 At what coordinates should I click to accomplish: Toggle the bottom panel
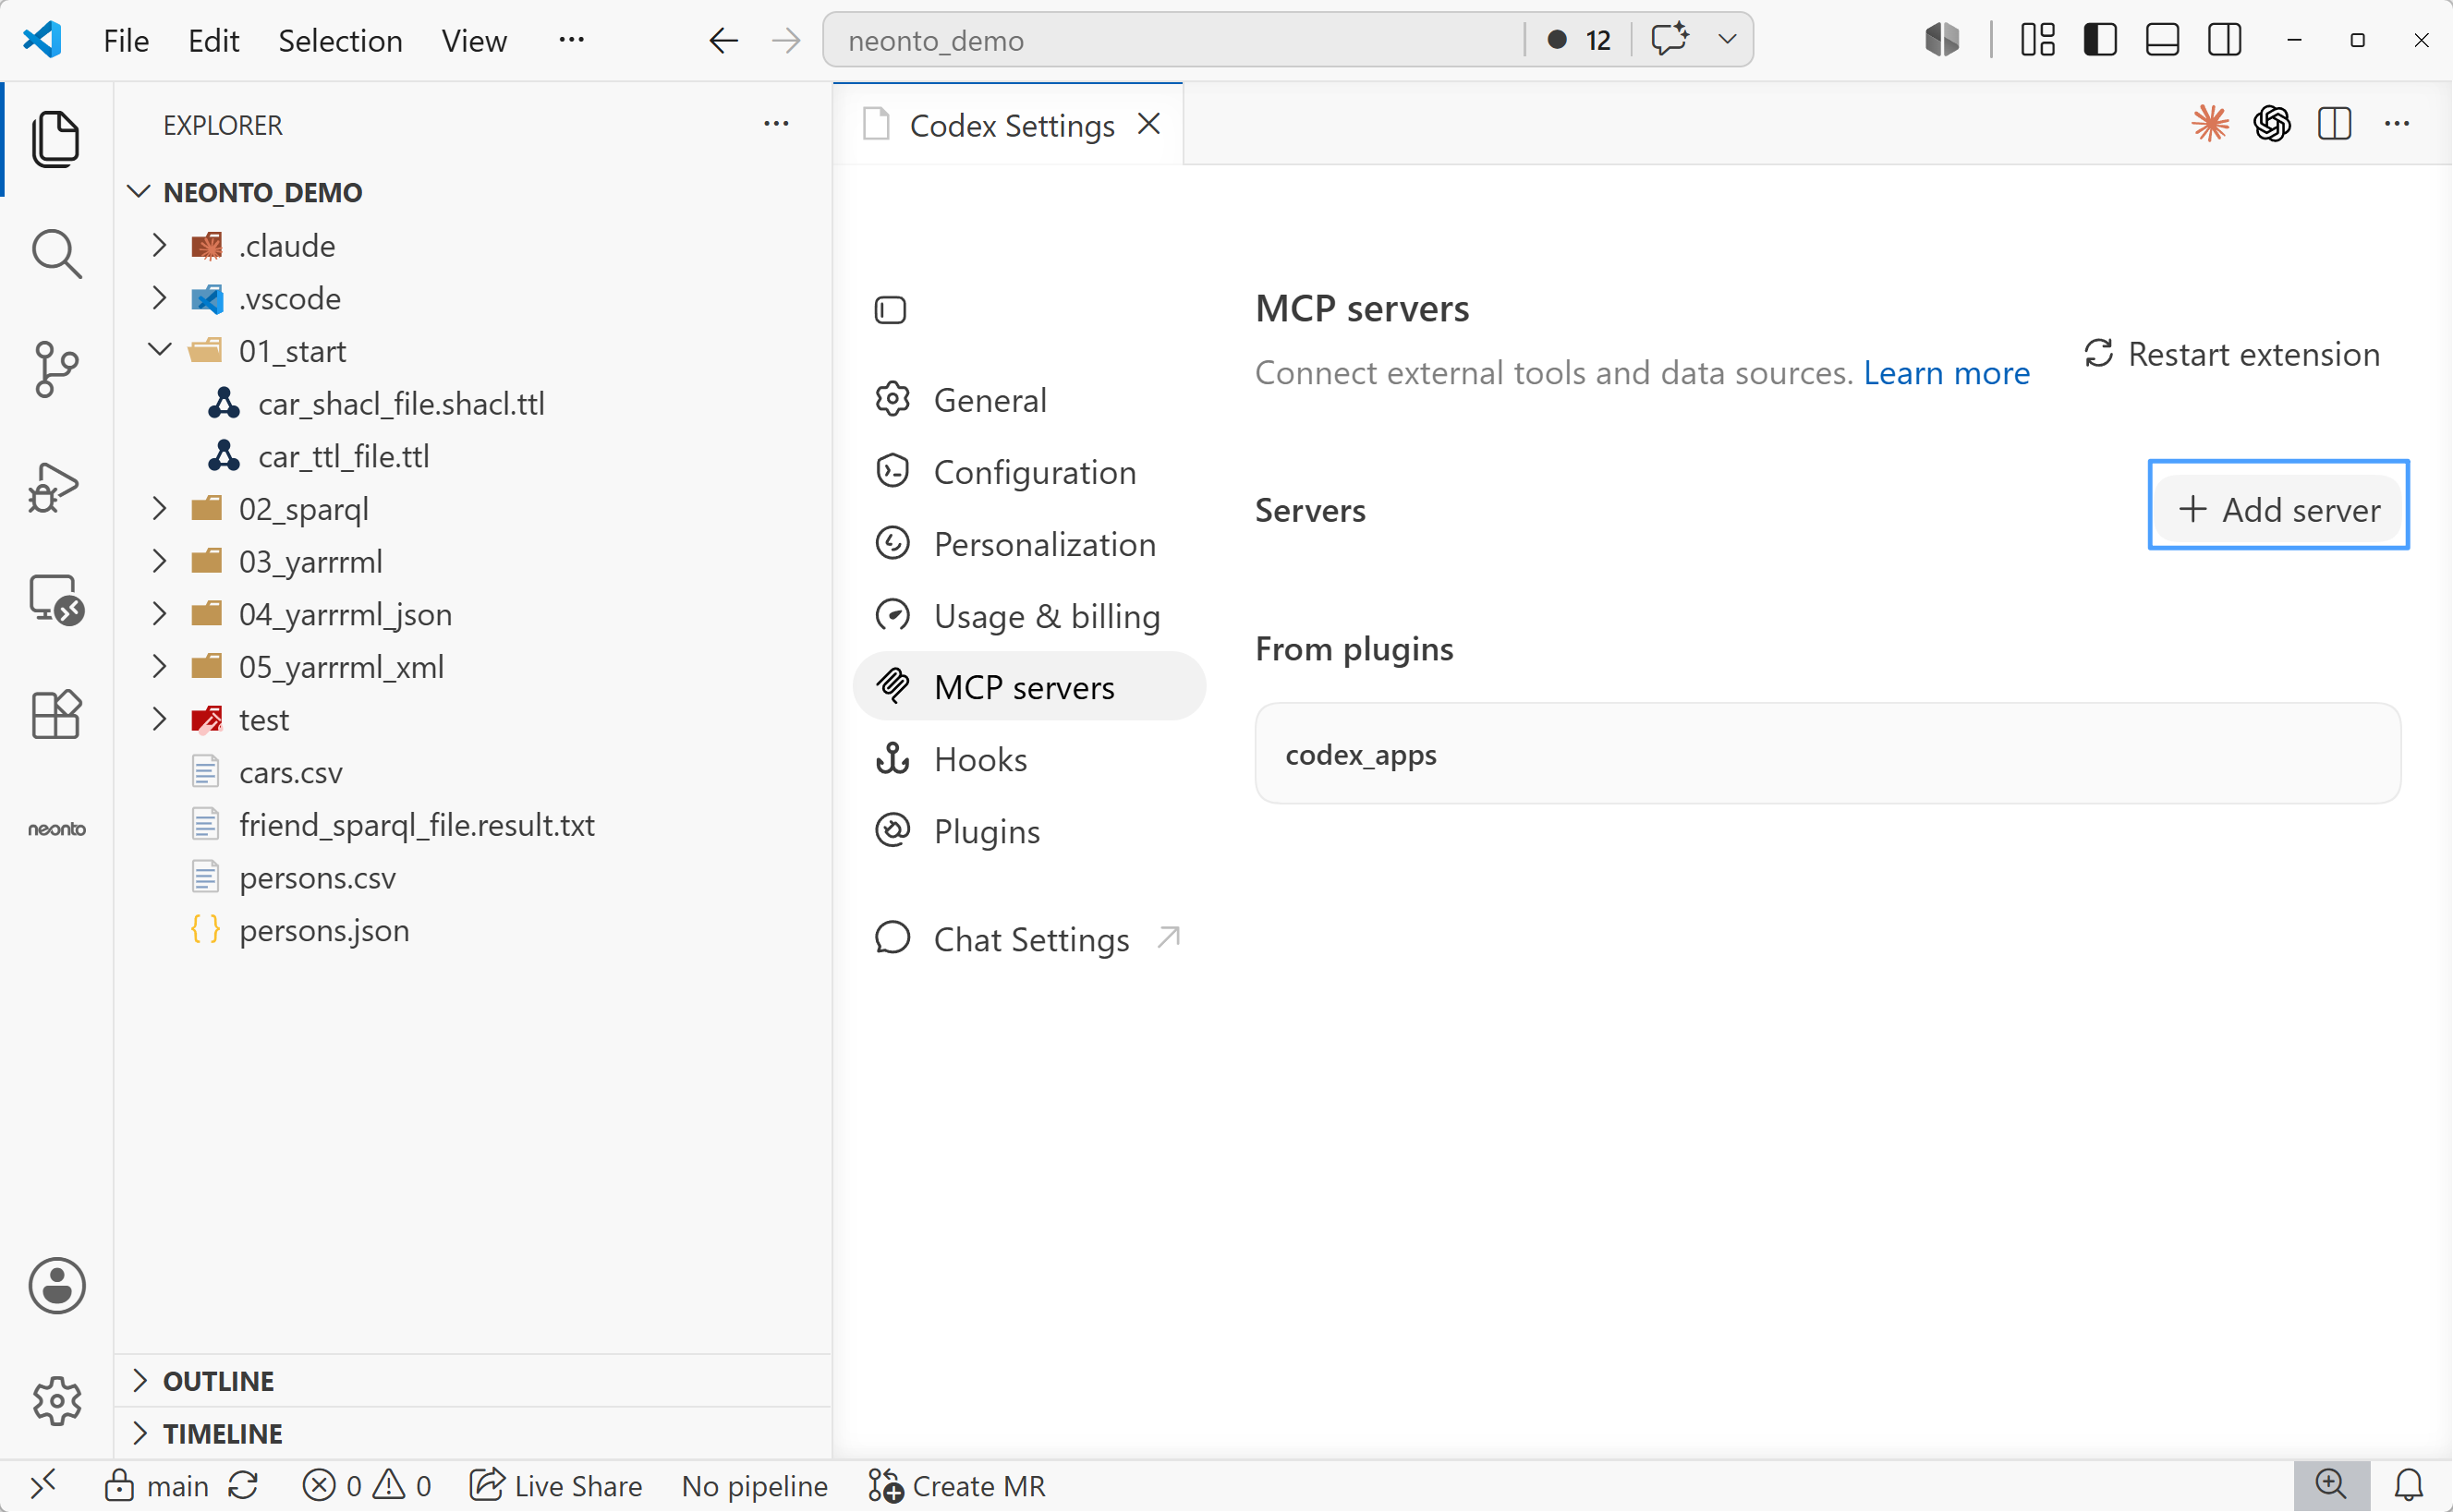(x=2162, y=40)
